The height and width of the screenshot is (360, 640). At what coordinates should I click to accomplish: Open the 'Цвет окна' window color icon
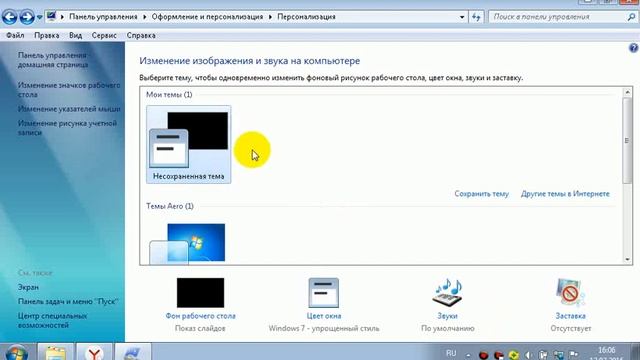(x=324, y=293)
